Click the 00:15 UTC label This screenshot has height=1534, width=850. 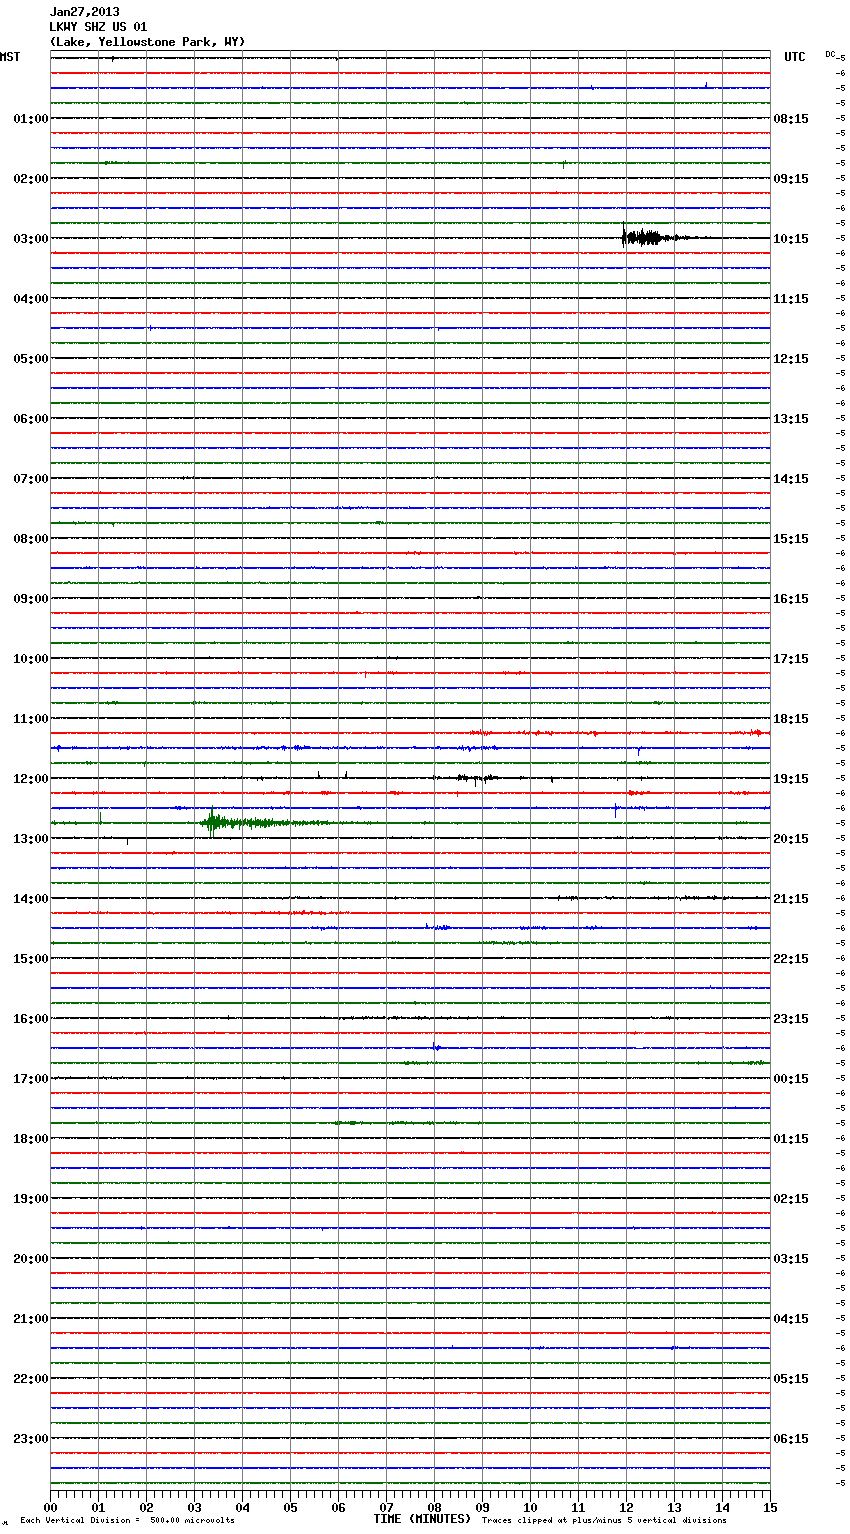pyautogui.click(x=791, y=1079)
